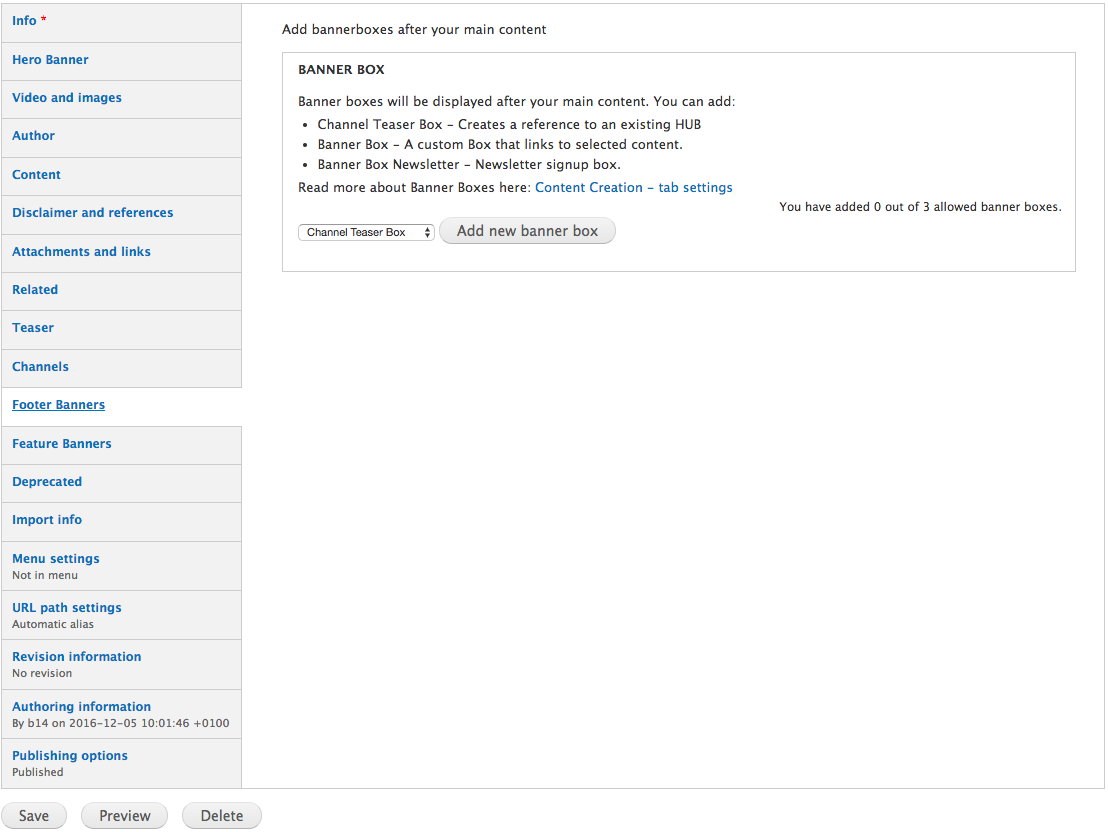Open the Feature Banners tab
This screenshot has width=1108, height=832.
click(x=62, y=444)
